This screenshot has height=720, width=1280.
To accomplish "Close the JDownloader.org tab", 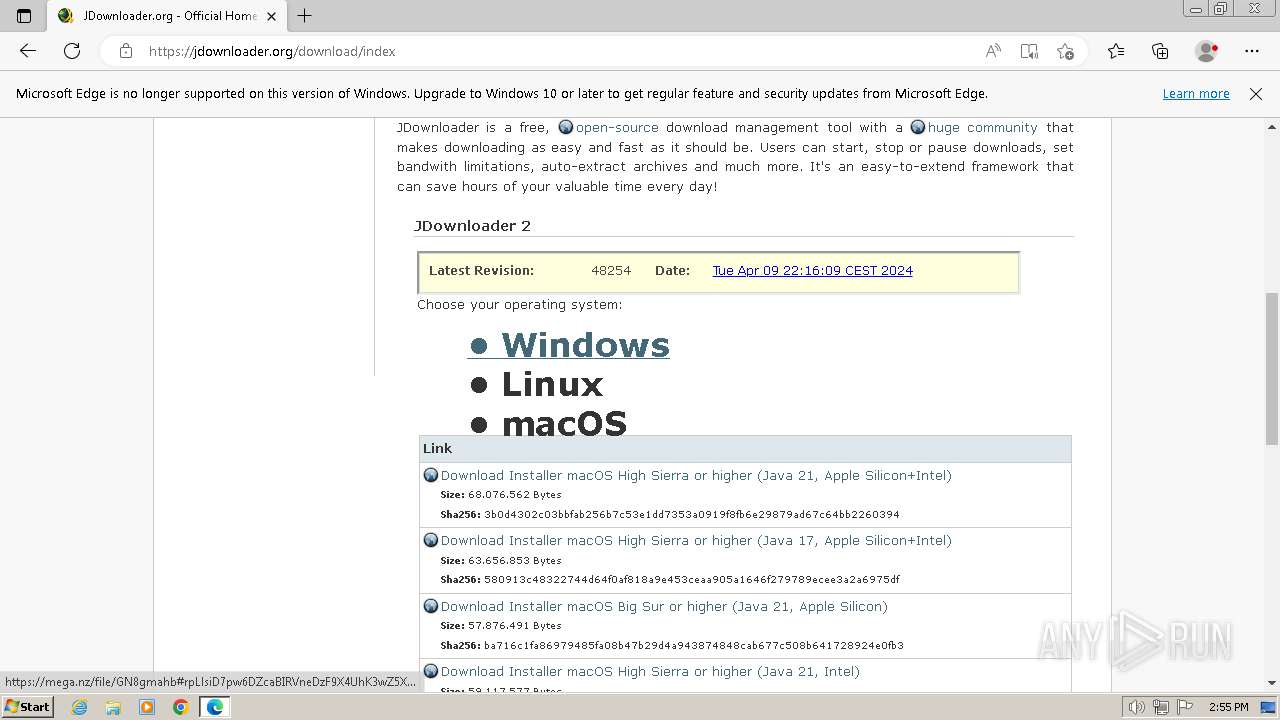I will coord(271,16).
